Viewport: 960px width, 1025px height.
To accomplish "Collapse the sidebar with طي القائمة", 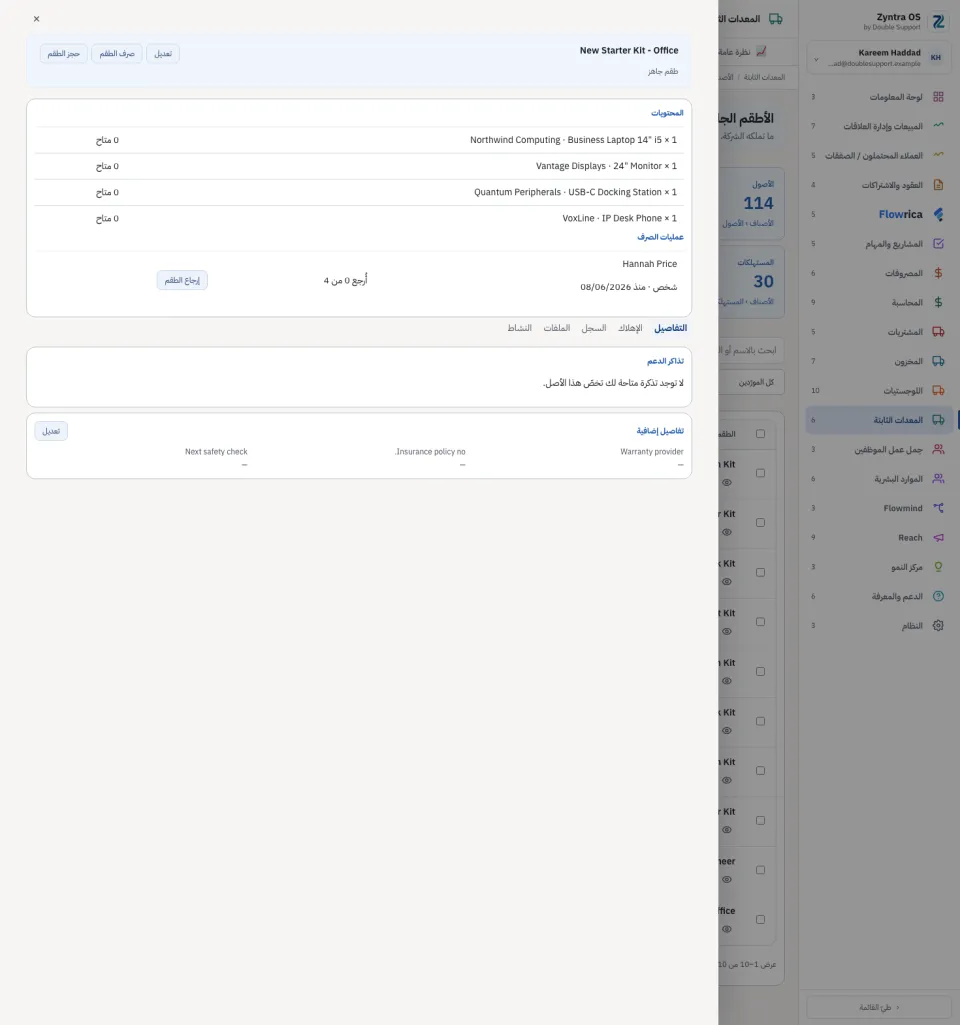I will pyautogui.click(x=879, y=1007).
